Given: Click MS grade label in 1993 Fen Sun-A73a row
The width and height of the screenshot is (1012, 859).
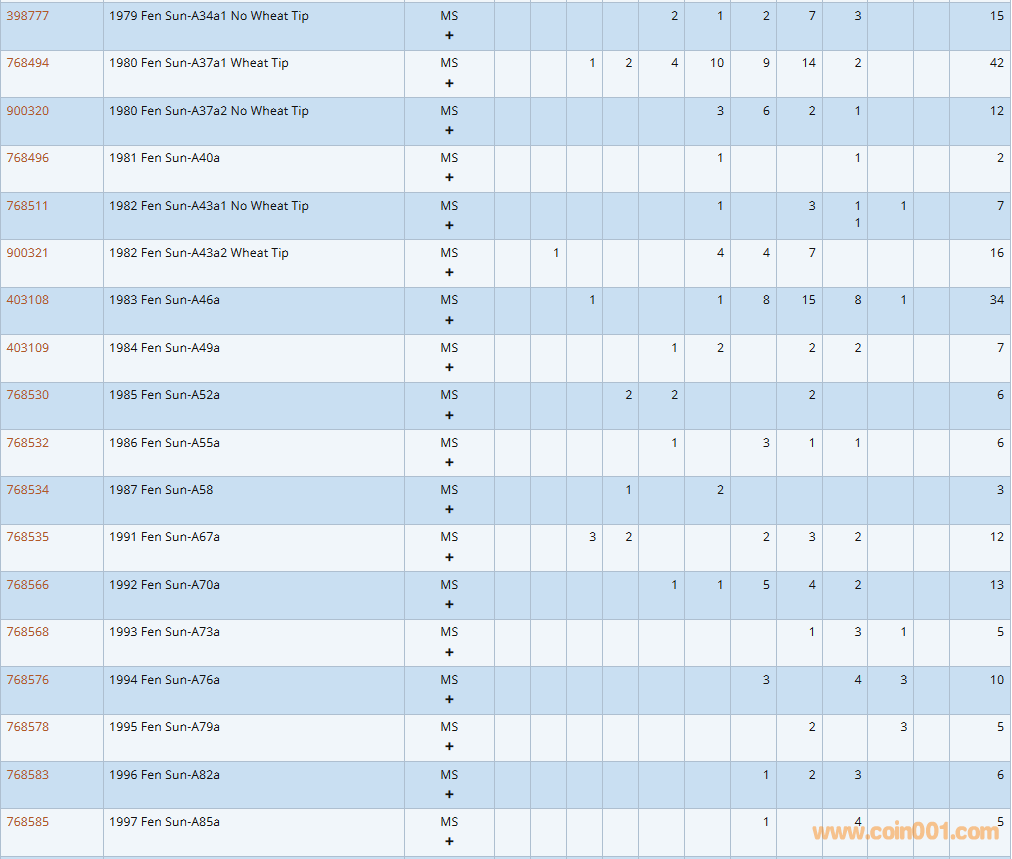Looking at the screenshot, I should coord(449,632).
